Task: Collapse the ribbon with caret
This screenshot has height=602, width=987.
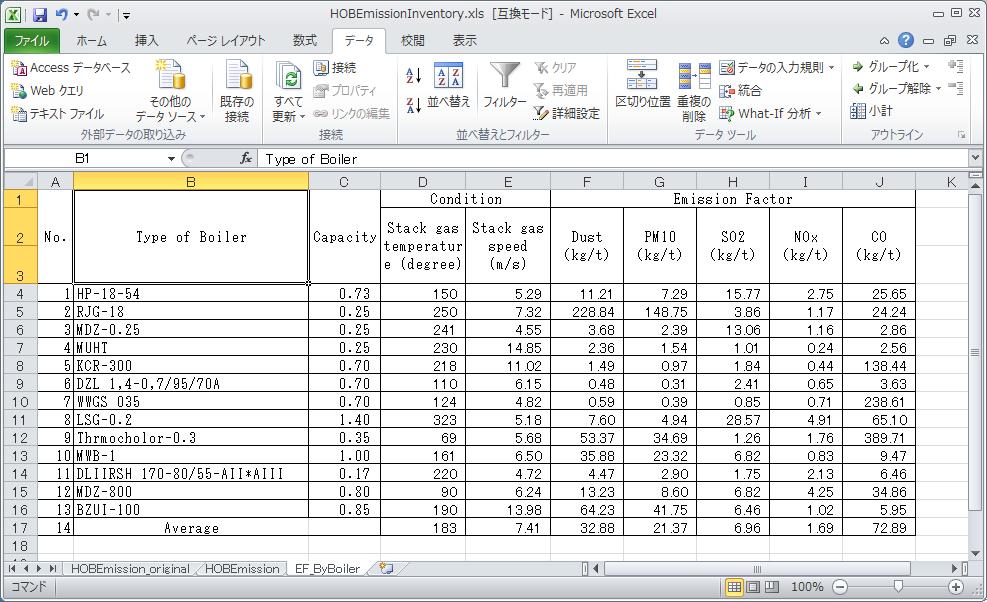Action: (x=884, y=41)
